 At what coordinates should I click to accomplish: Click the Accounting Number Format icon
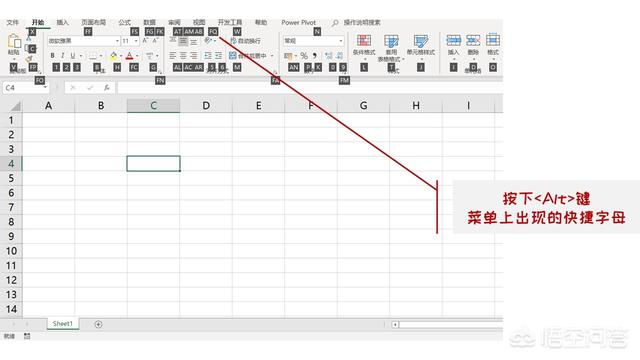pos(288,56)
